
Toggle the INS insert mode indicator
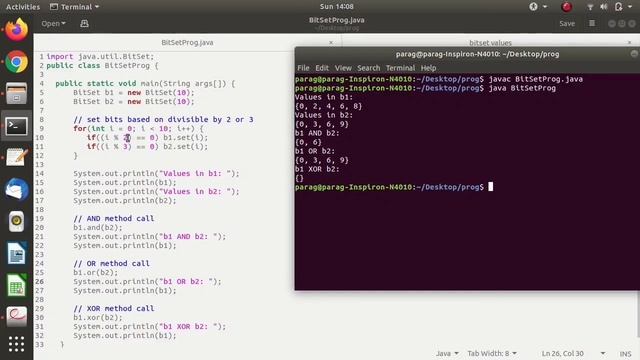[625, 353]
